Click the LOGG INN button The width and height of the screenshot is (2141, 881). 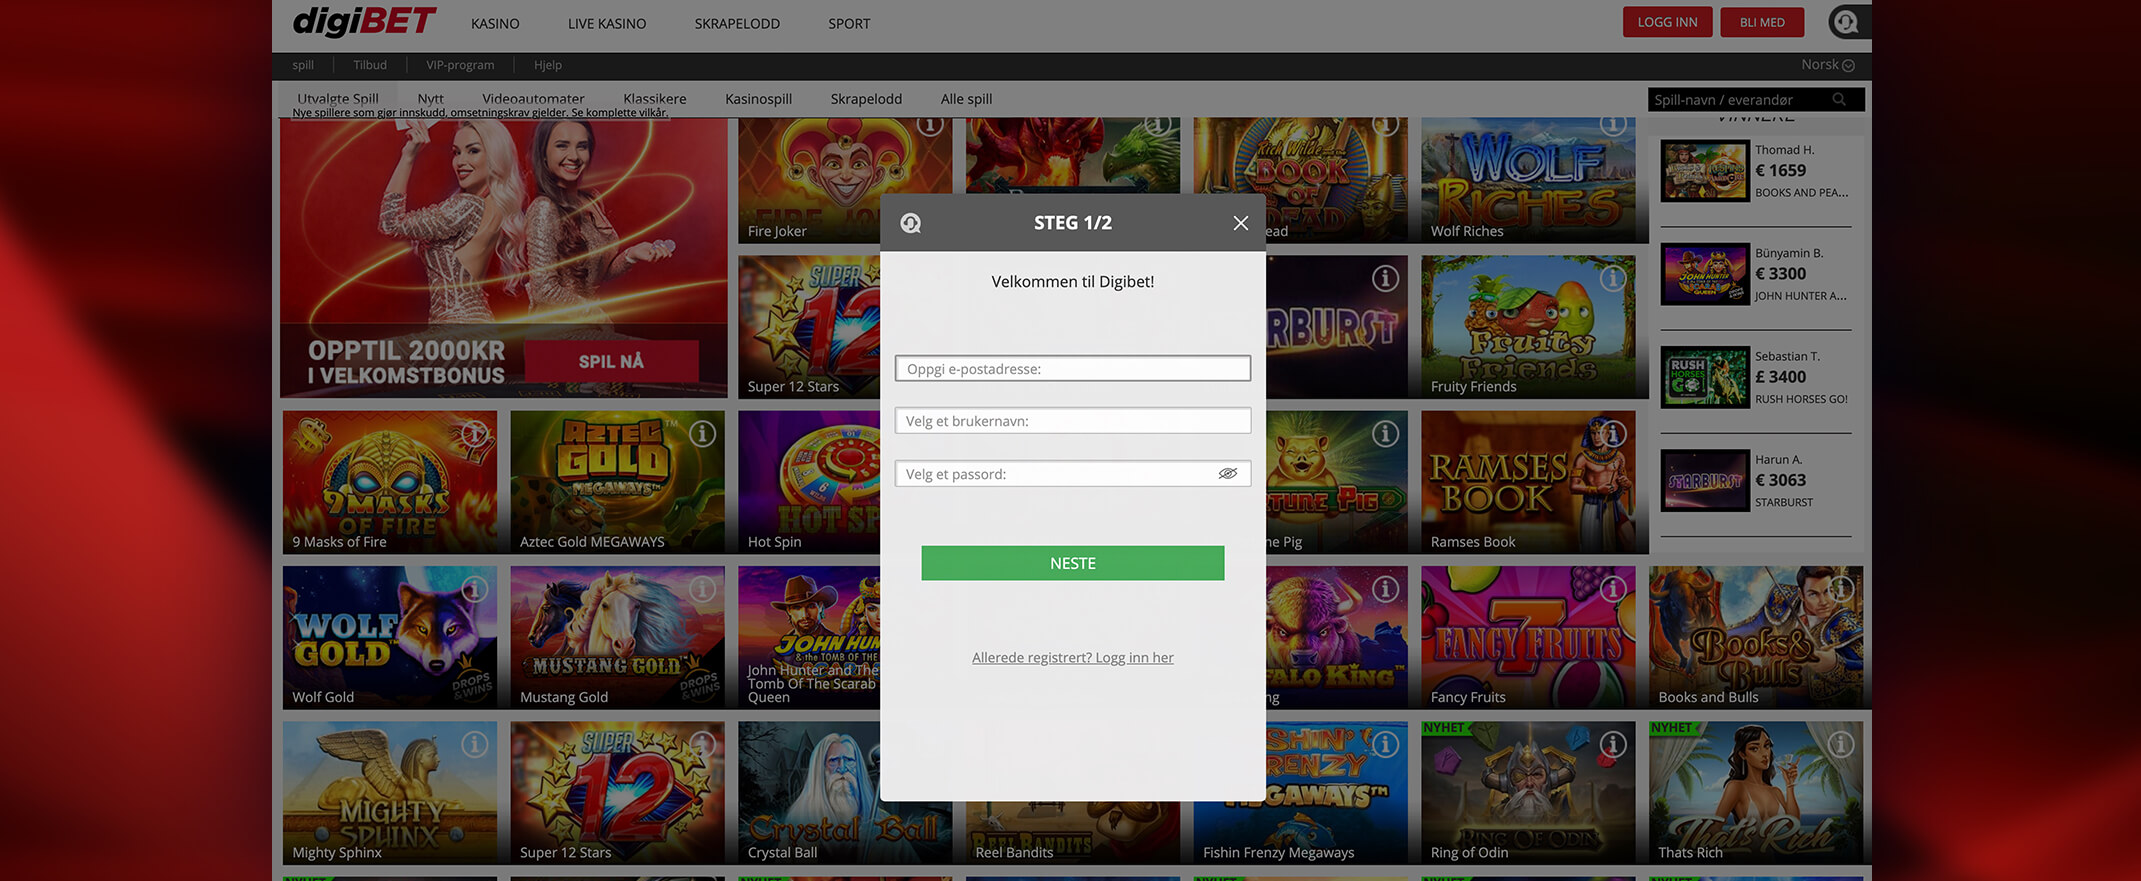1667,22
